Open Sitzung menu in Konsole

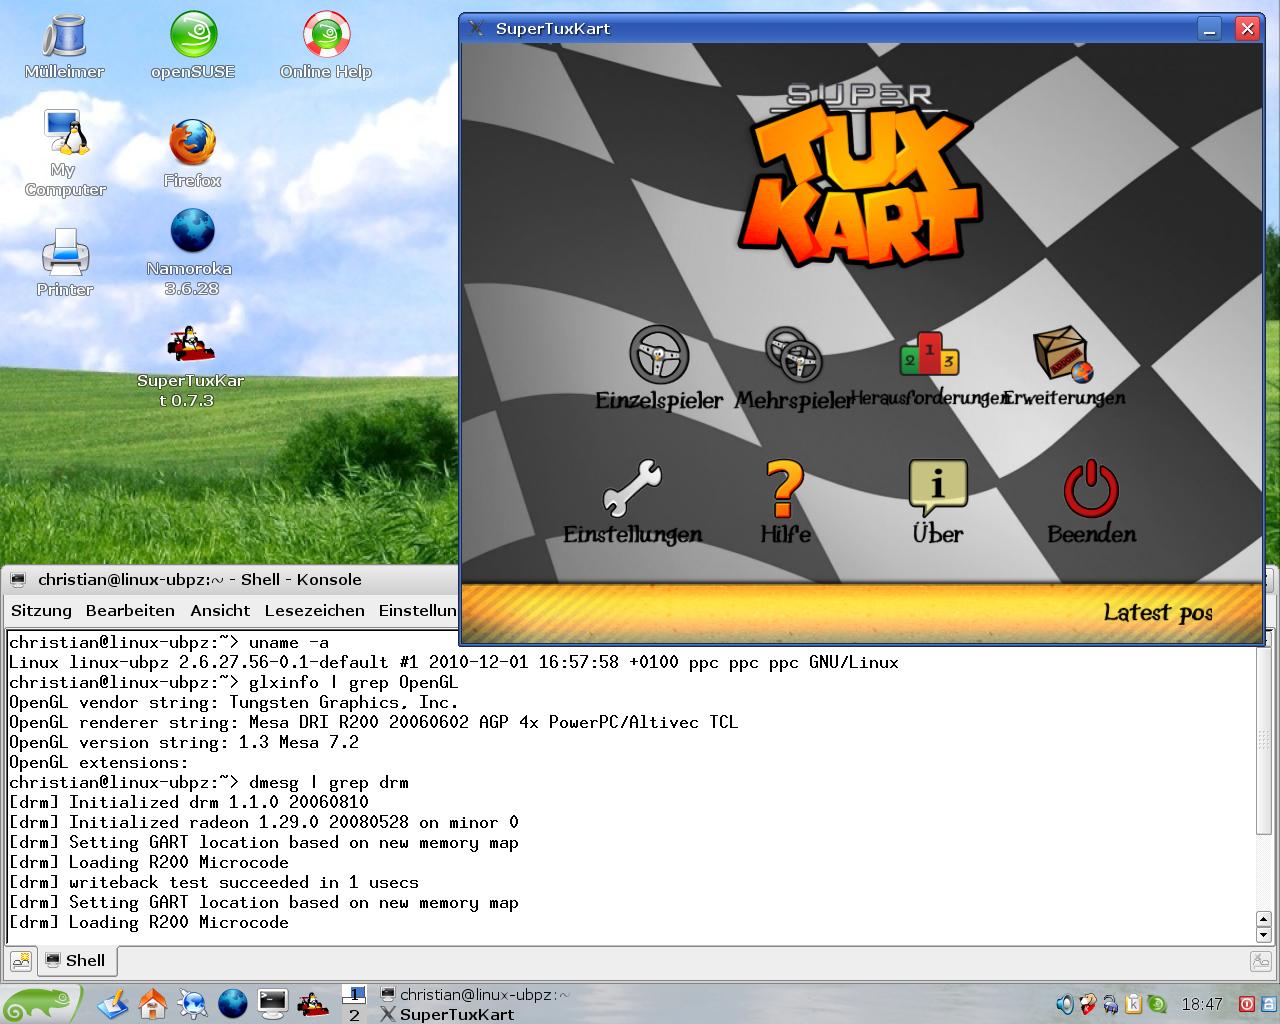[41, 610]
